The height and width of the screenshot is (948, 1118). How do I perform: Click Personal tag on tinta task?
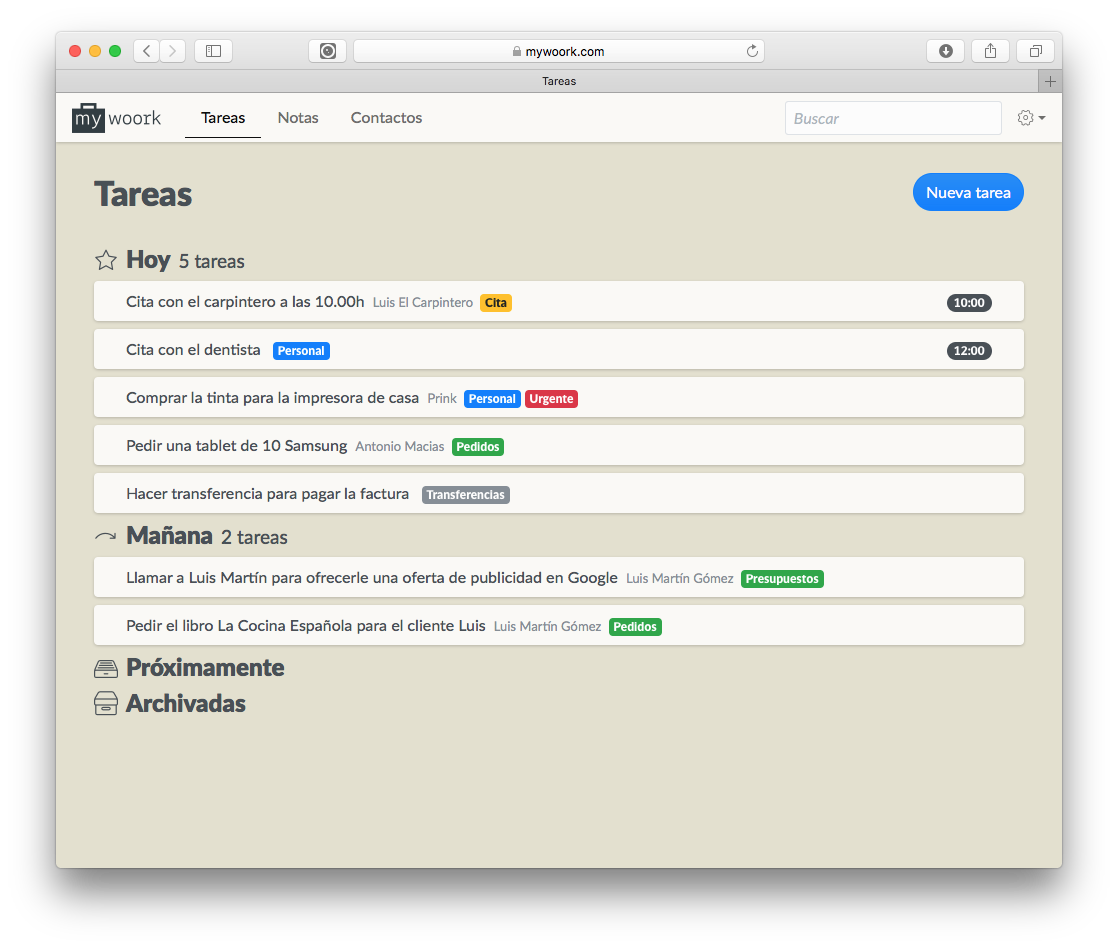click(x=492, y=398)
